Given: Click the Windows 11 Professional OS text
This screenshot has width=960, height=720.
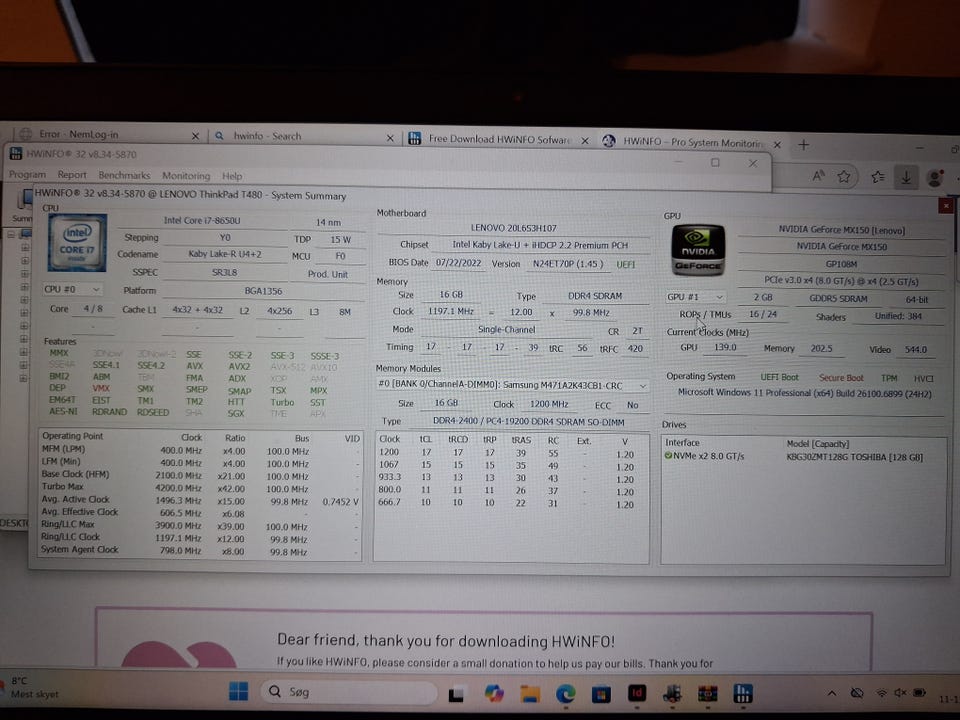Looking at the screenshot, I should (x=804, y=394).
